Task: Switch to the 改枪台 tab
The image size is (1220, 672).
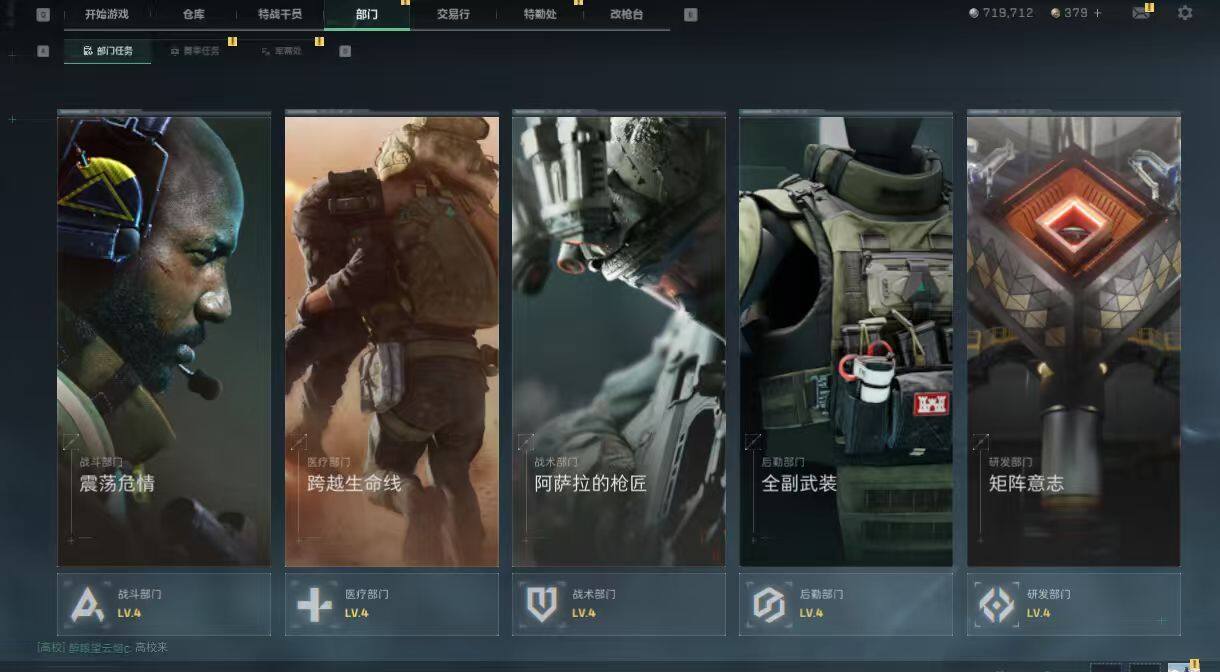Action: pyautogui.click(x=627, y=14)
